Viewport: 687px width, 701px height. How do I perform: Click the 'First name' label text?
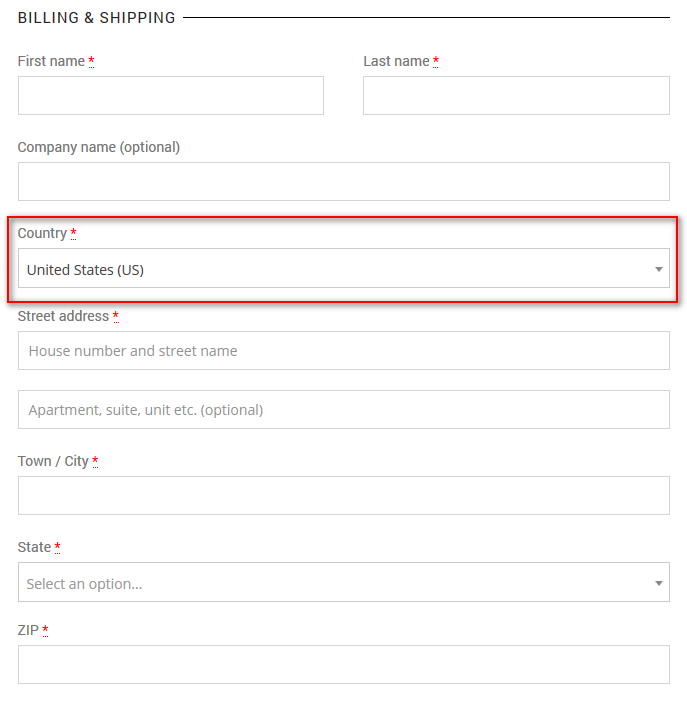51,61
